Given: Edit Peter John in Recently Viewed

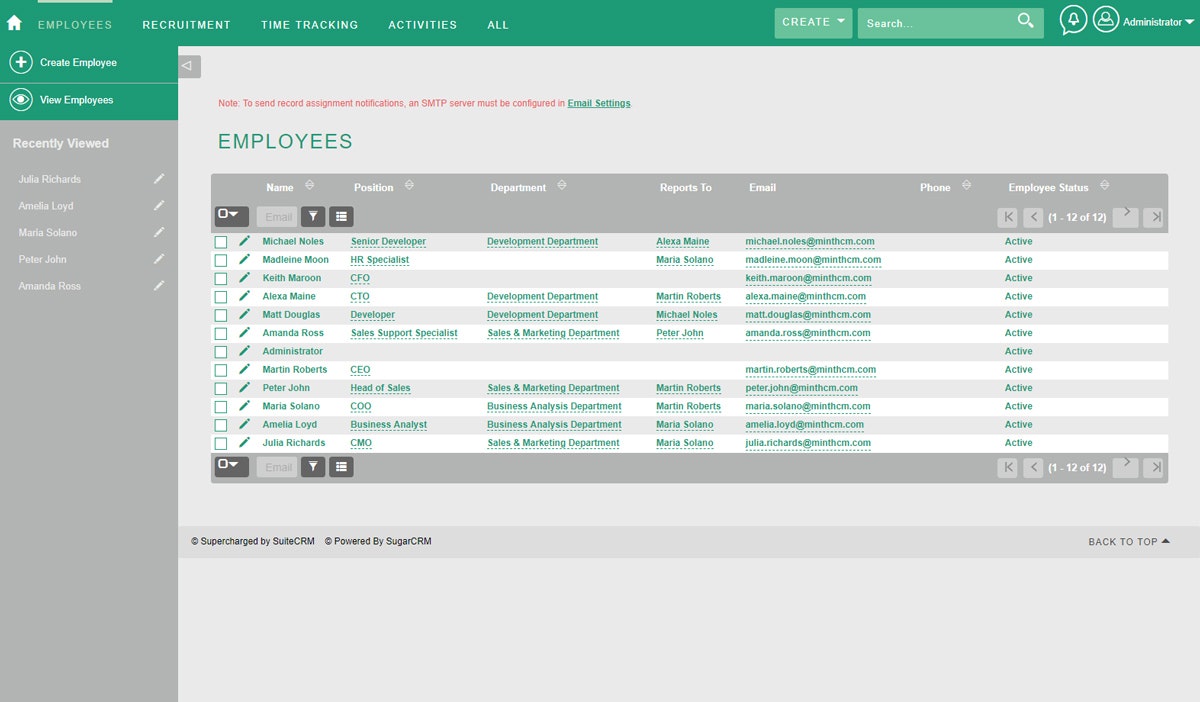Looking at the screenshot, I should click(x=158, y=259).
